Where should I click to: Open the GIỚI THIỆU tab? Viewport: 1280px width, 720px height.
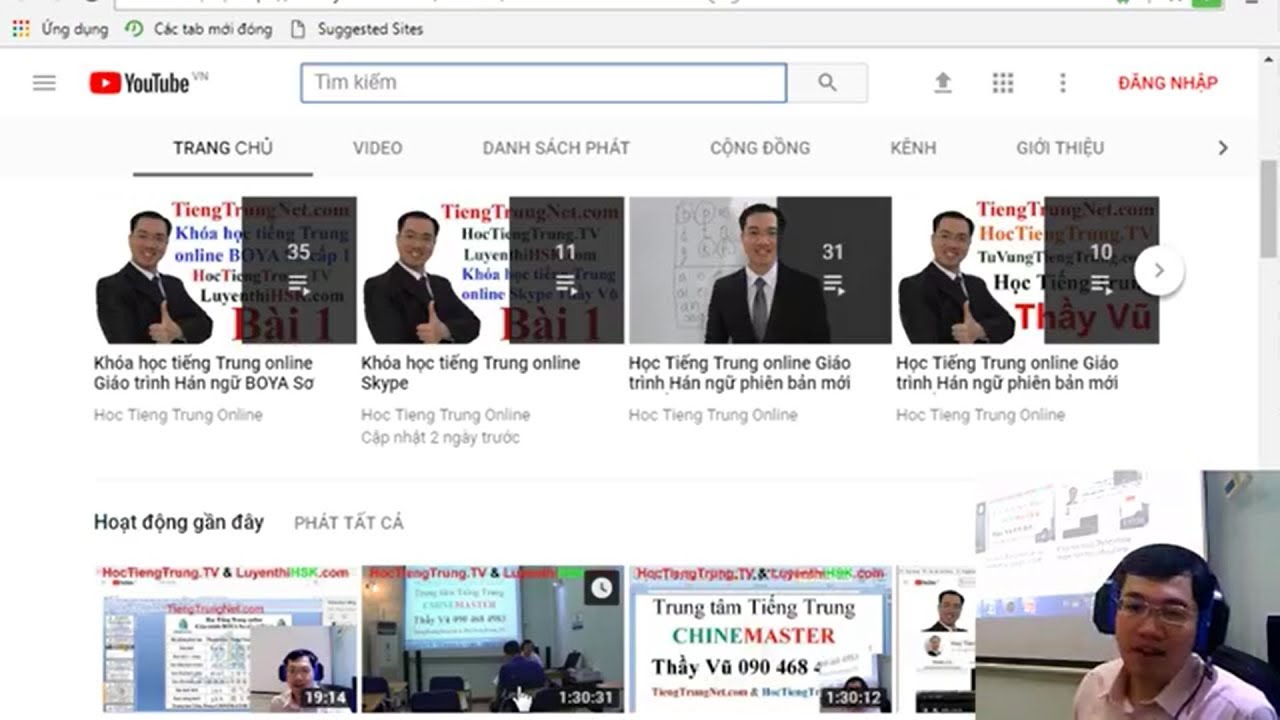pyautogui.click(x=1060, y=148)
